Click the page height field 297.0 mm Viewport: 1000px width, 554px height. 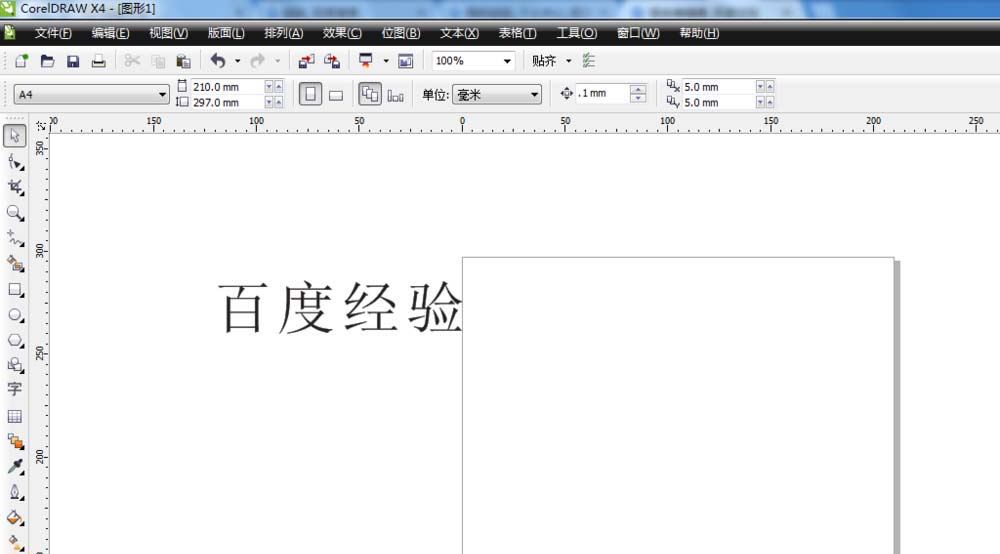point(227,103)
